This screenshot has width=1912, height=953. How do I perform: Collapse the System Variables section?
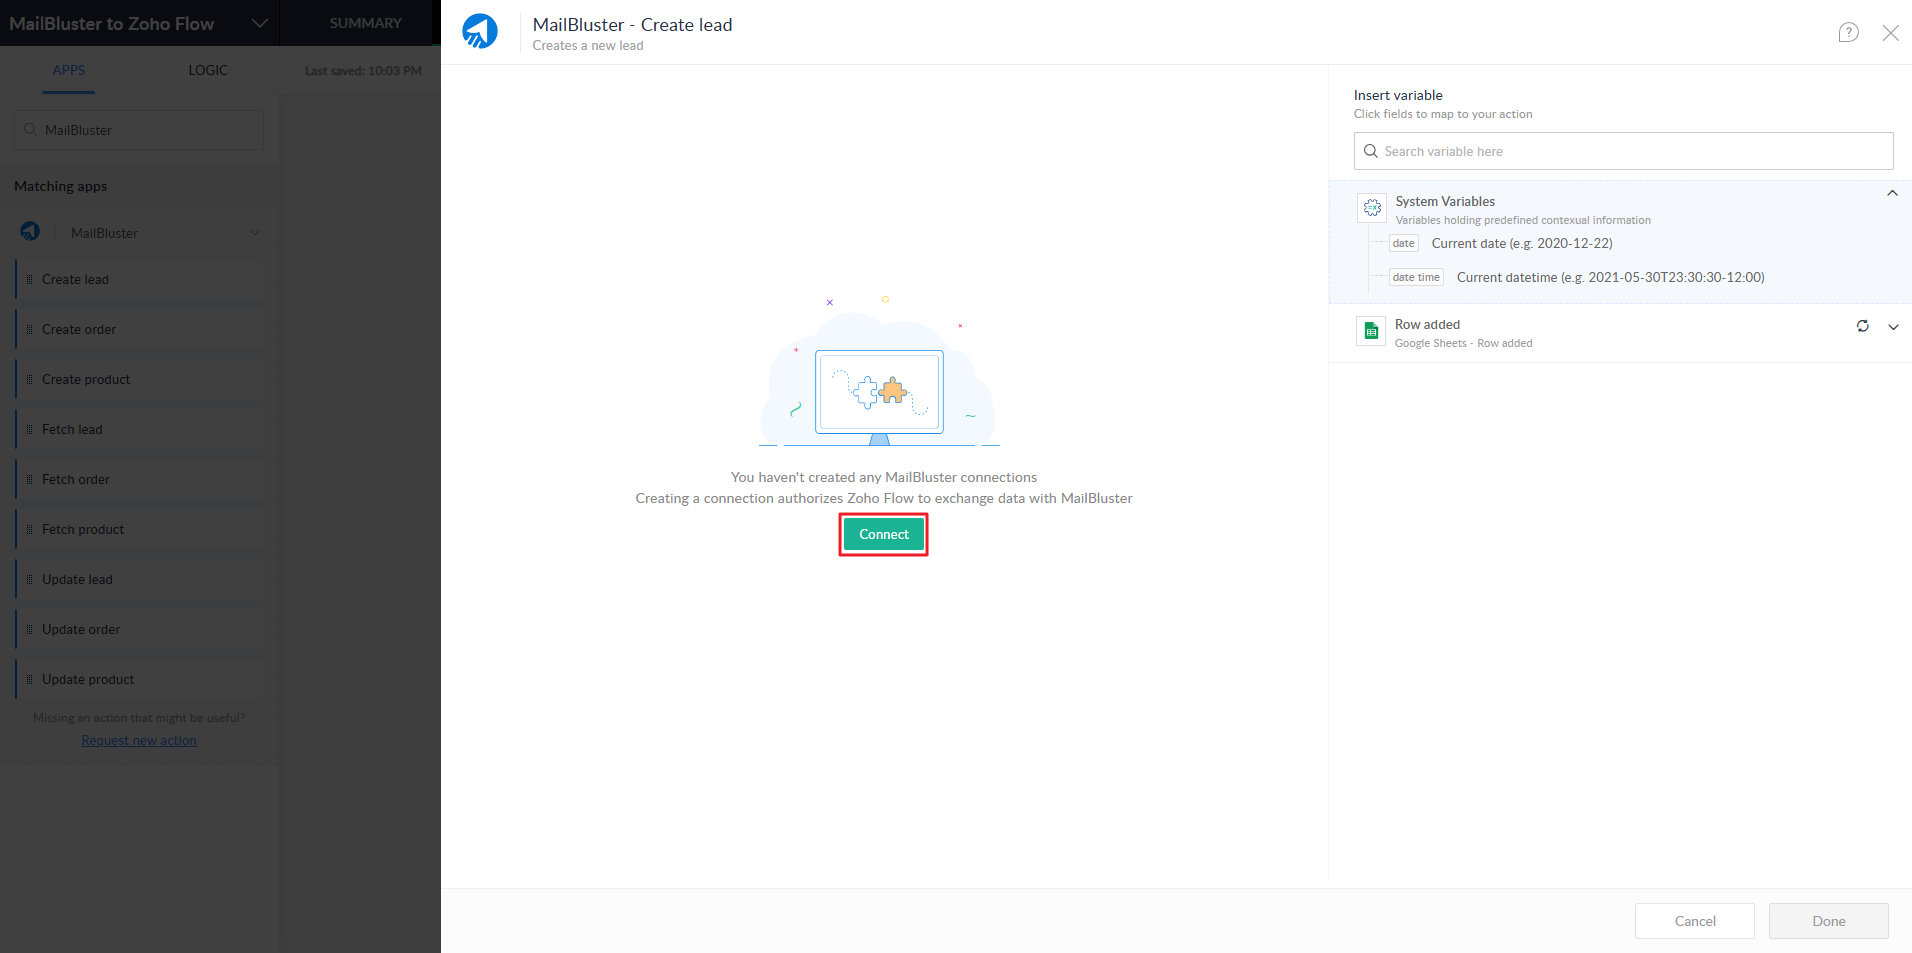click(1891, 194)
